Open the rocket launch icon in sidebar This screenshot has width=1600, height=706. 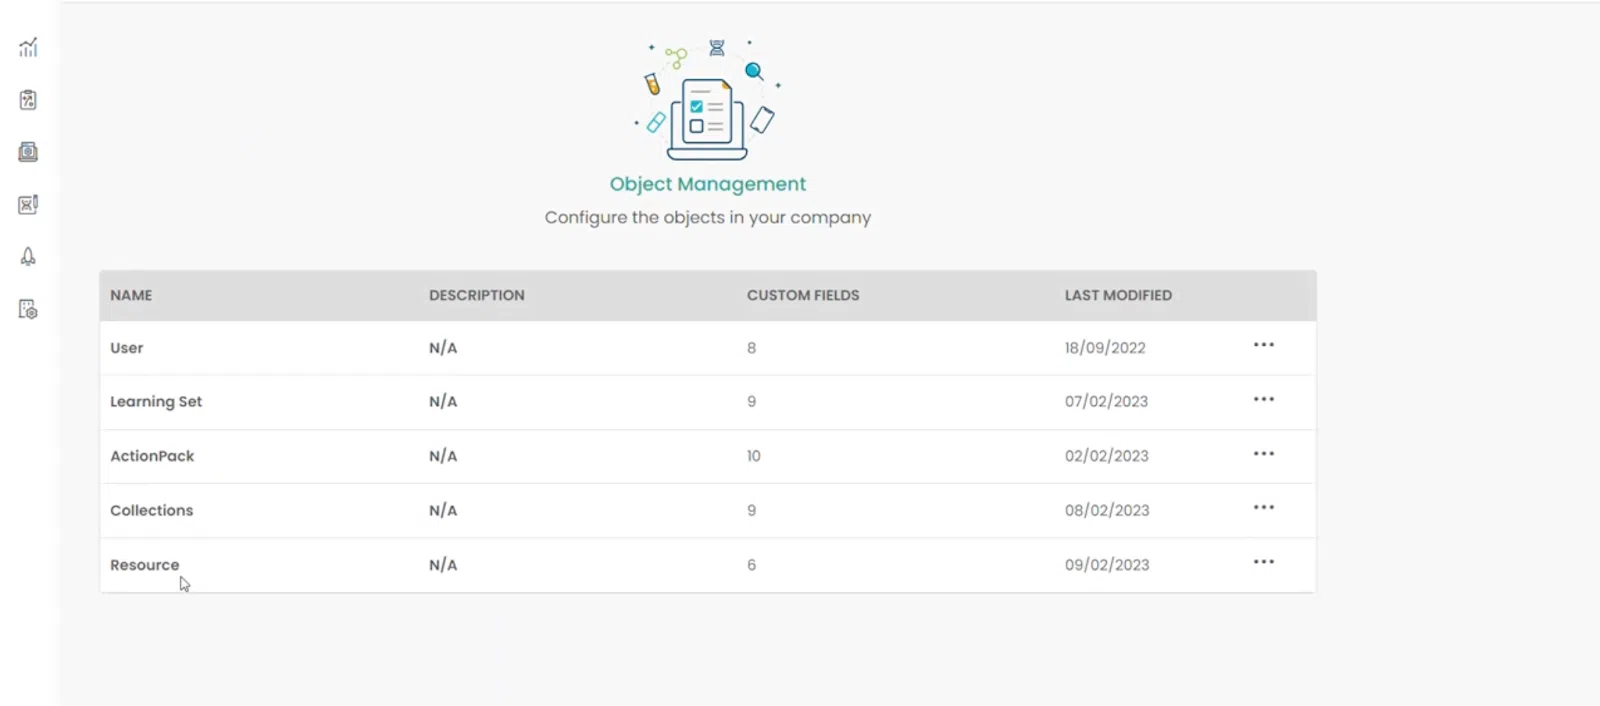28,257
